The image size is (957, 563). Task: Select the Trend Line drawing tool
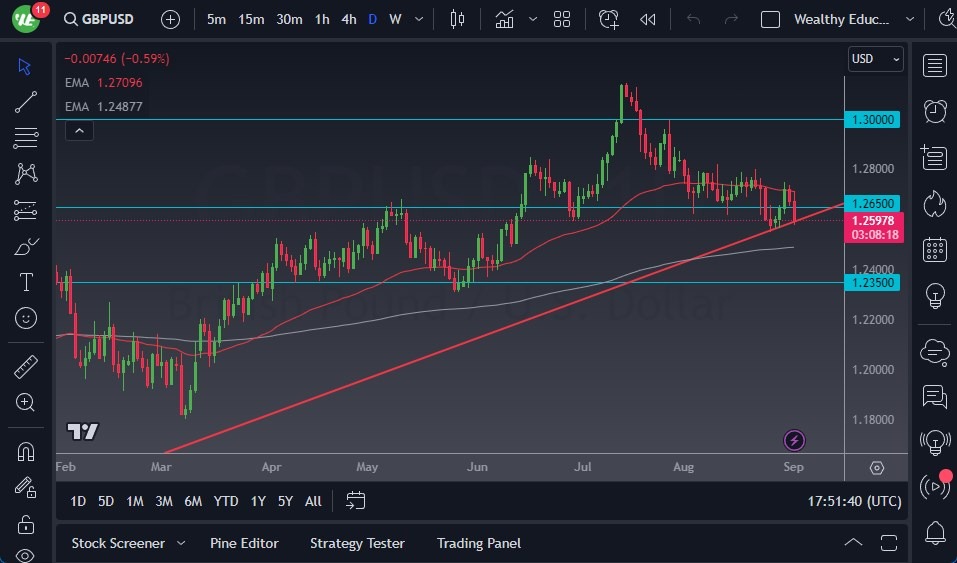26,101
